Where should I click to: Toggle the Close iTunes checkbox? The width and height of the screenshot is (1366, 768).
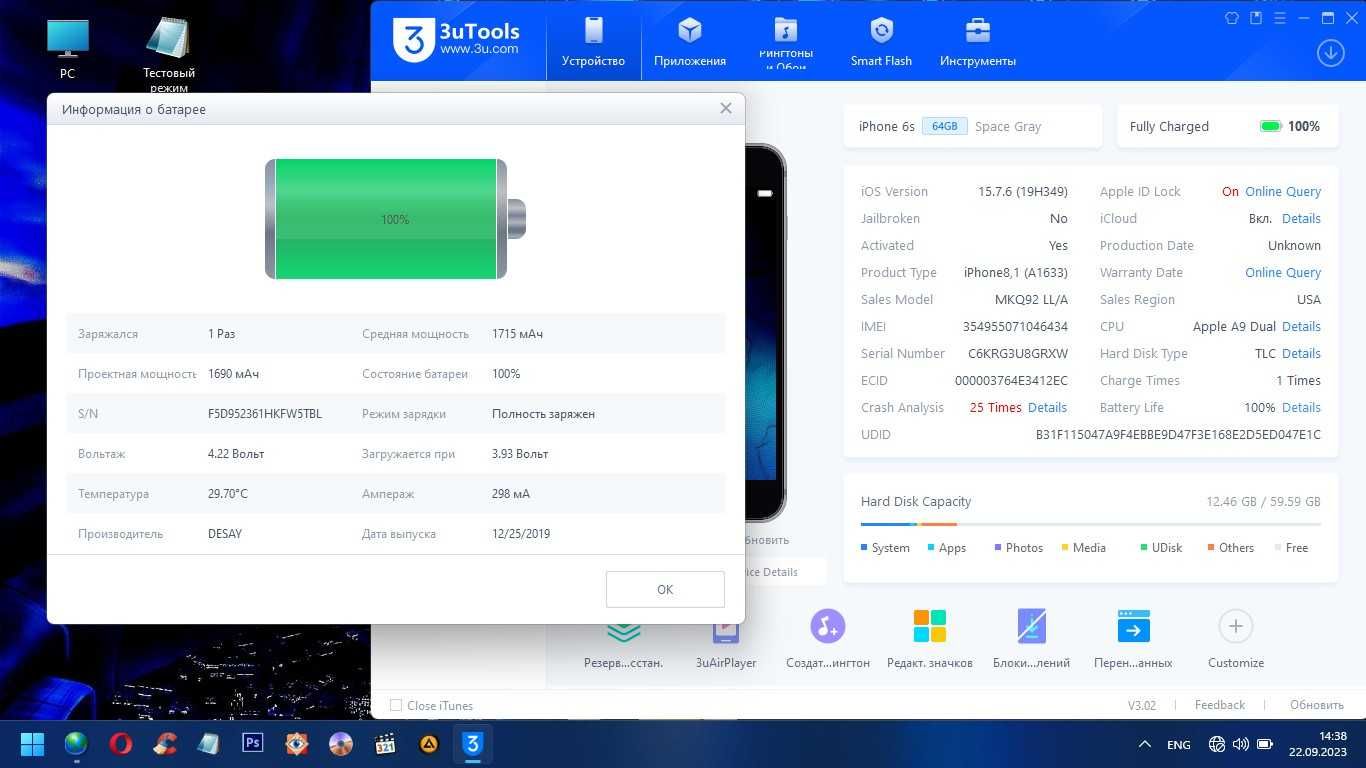point(396,705)
